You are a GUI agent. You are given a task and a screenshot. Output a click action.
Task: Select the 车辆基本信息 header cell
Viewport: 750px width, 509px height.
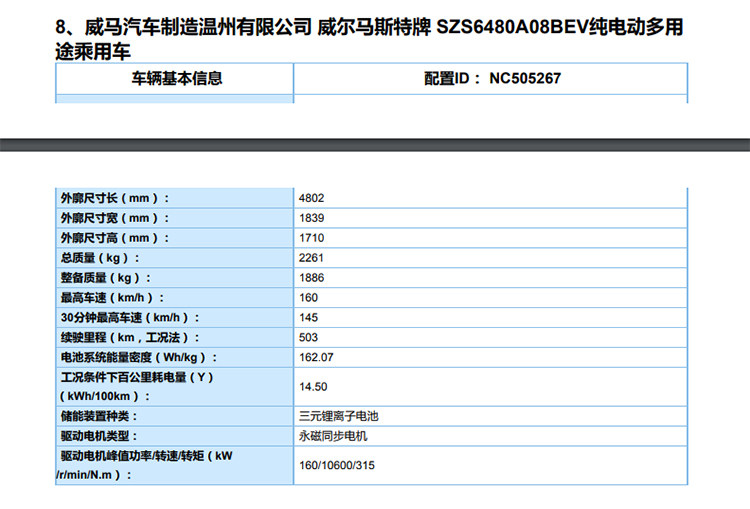pos(176,78)
